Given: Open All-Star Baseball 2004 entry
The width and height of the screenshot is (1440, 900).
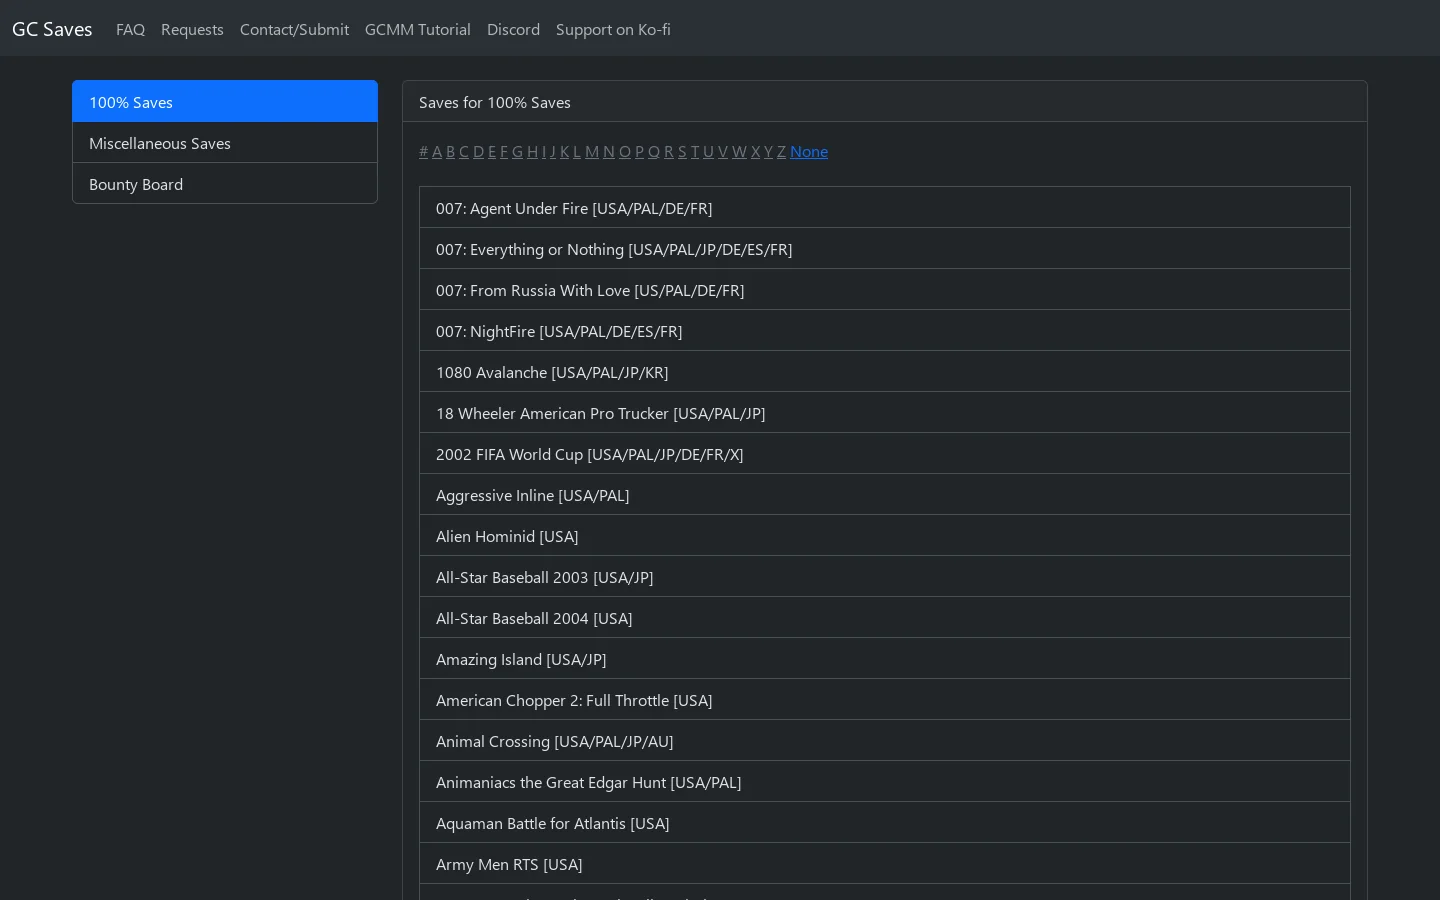Looking at the screenshot, I should click(x=885, y=618).
